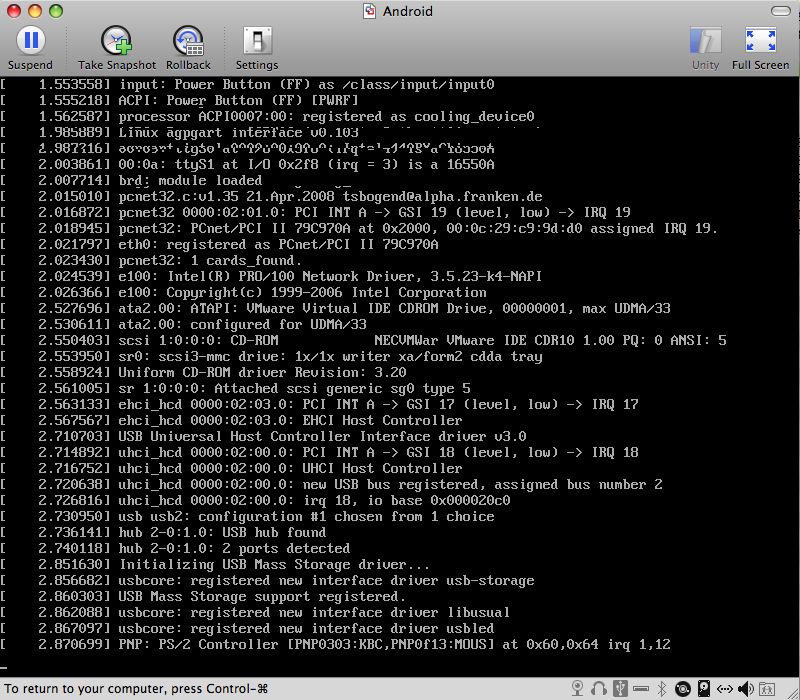Screen dimensions: 800x700
Task: Click the 'ACPI: Power Button (FF) [PWRF]' line
Action: click(x=238, y=101)
